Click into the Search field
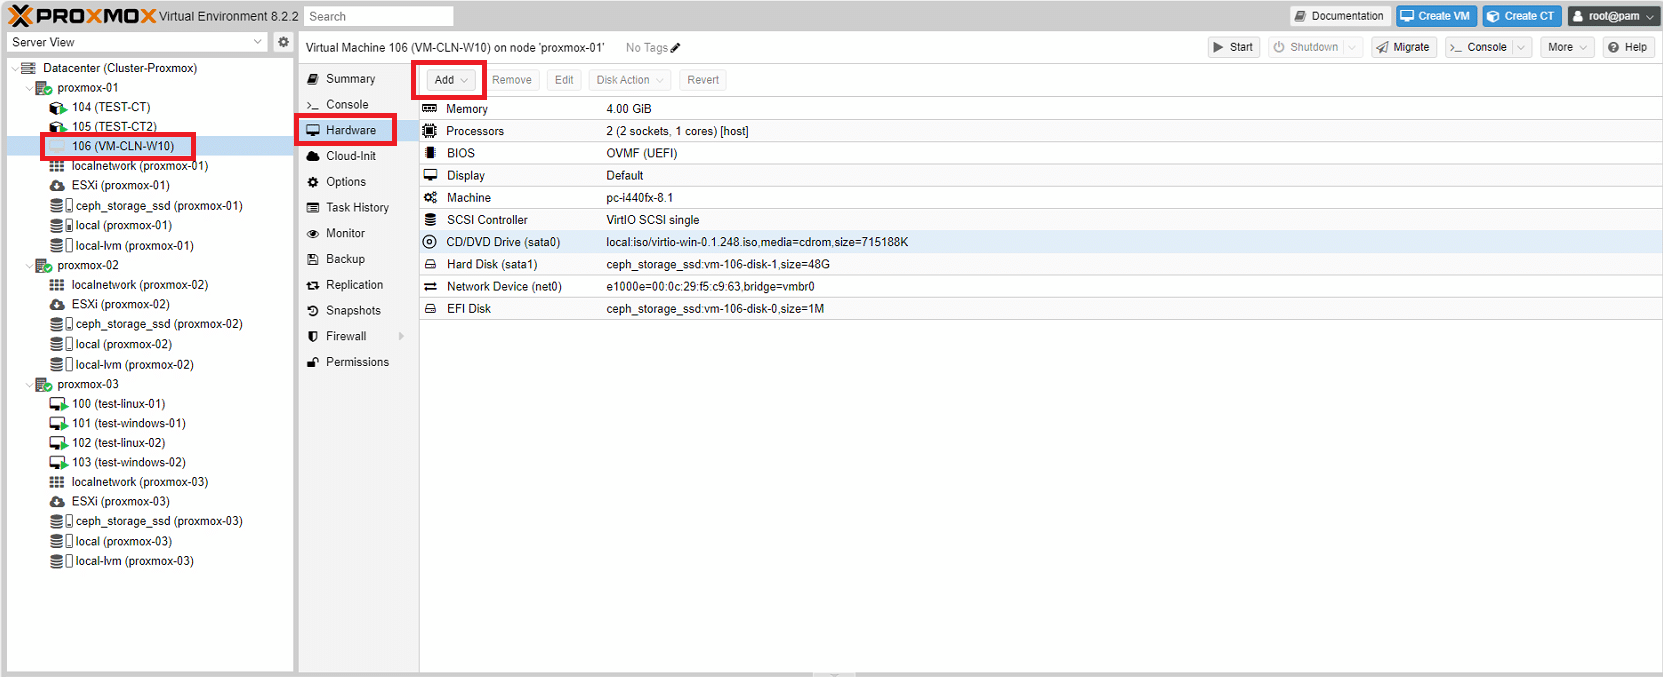This screenshot has height=677, width=1663. tap(378, 16)
